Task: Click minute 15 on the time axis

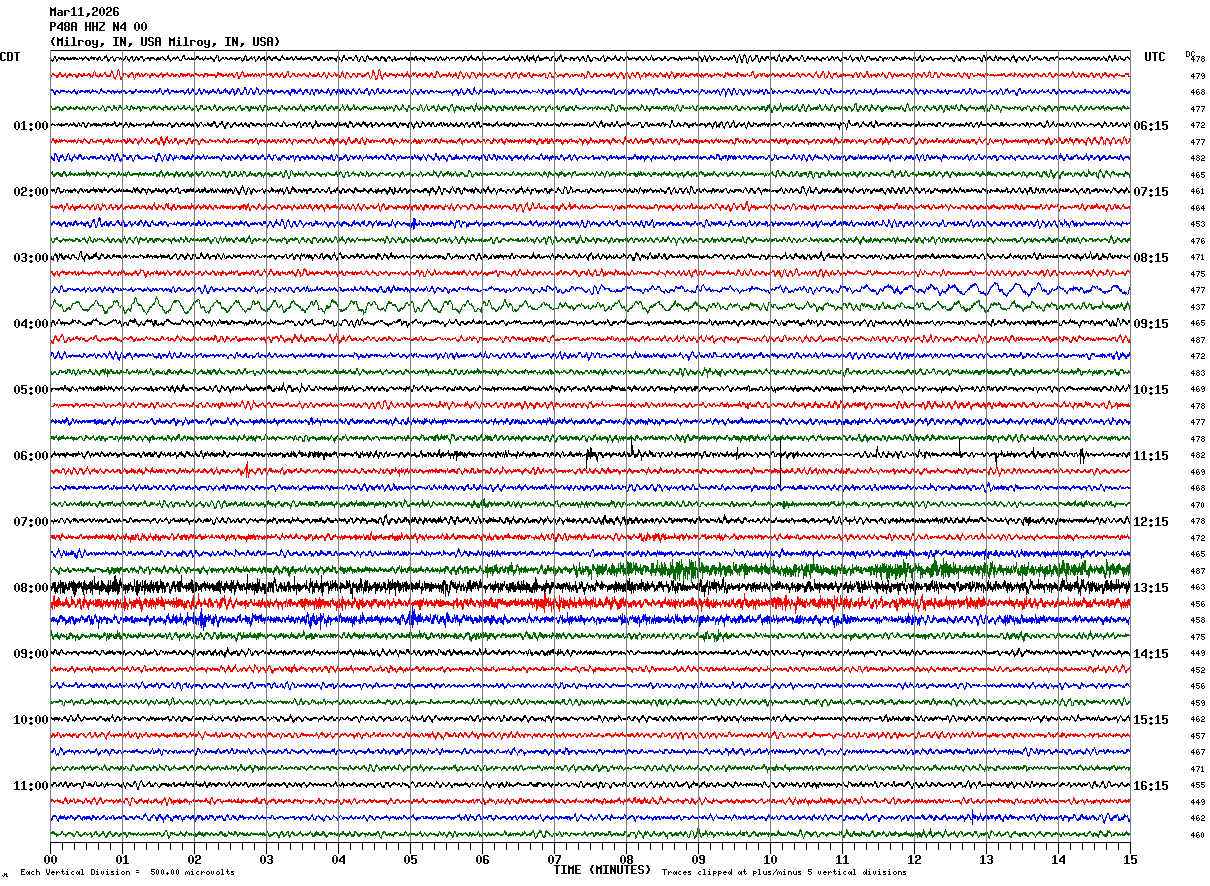Action: (1130, 859)
